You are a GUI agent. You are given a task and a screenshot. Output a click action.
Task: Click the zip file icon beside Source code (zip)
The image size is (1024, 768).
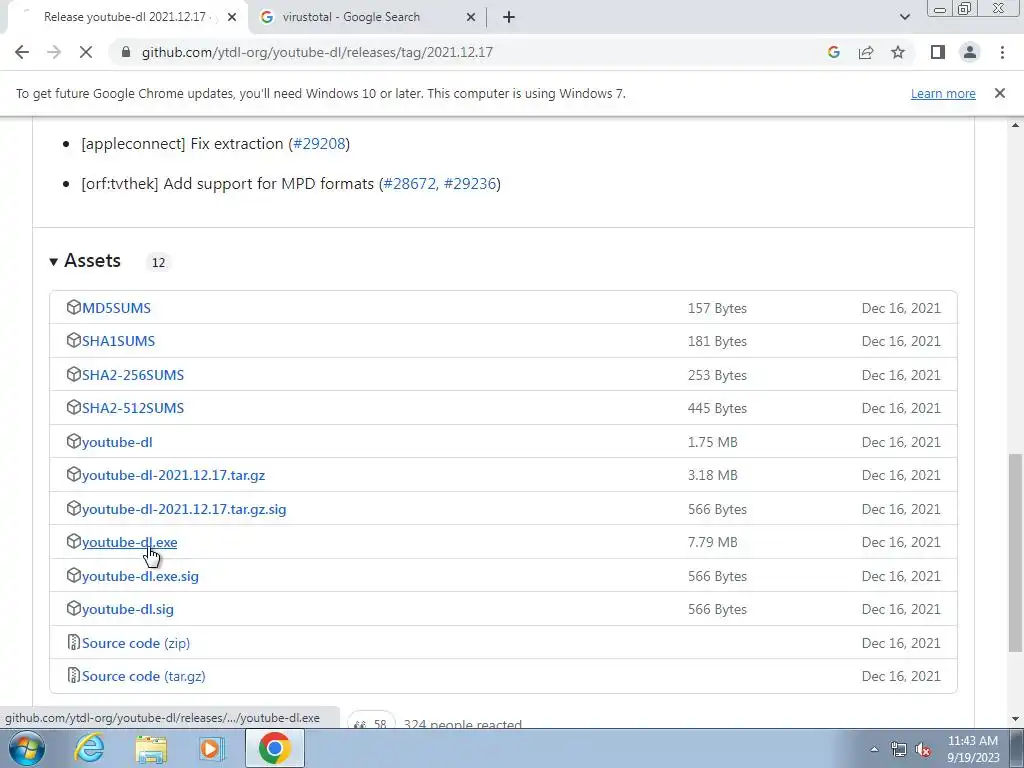(74, 642)
